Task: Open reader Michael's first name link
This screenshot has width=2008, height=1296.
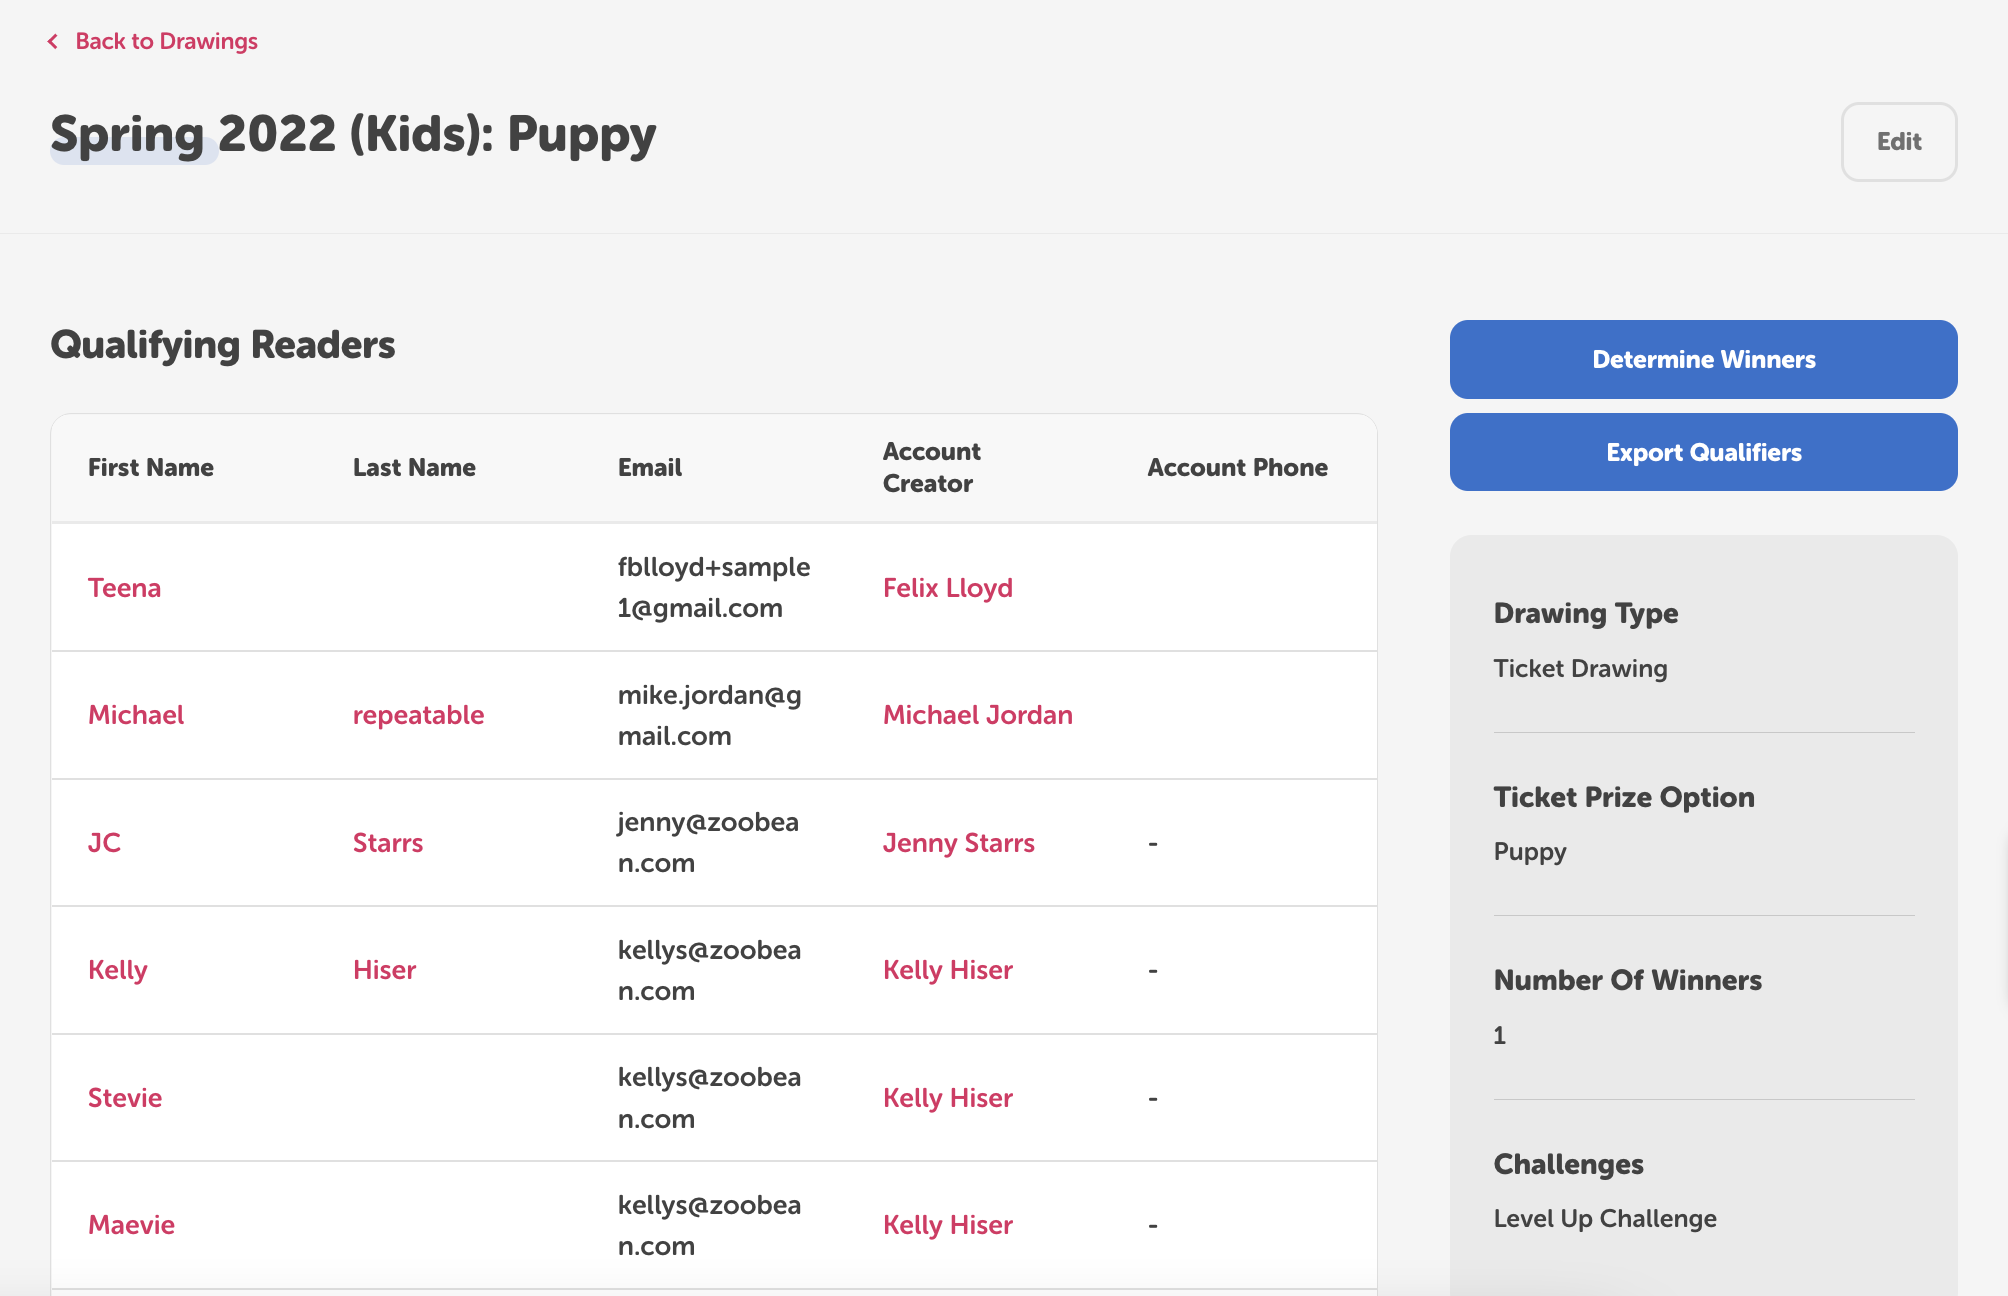Action: [x=136, y=714]
